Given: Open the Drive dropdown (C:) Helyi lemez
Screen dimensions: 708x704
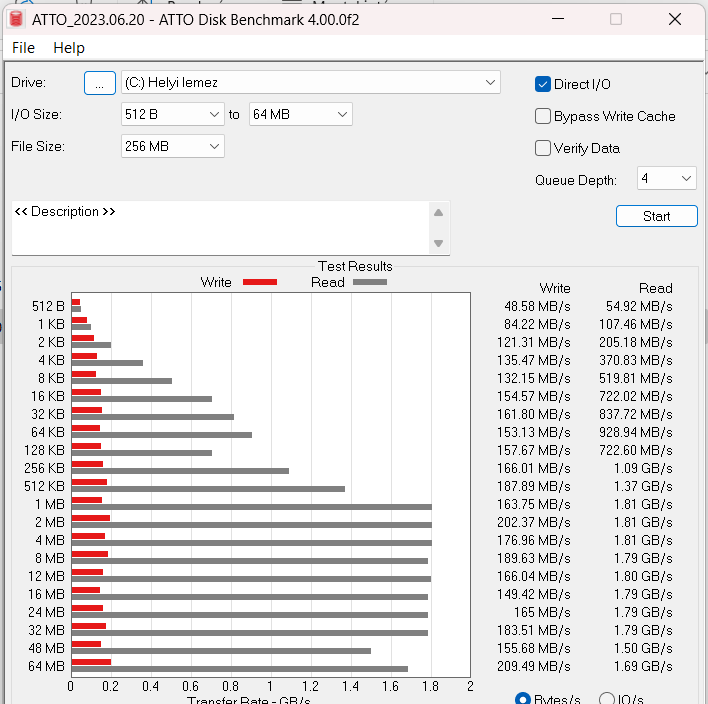Looking at the screenshot, I should click(311, 83).
